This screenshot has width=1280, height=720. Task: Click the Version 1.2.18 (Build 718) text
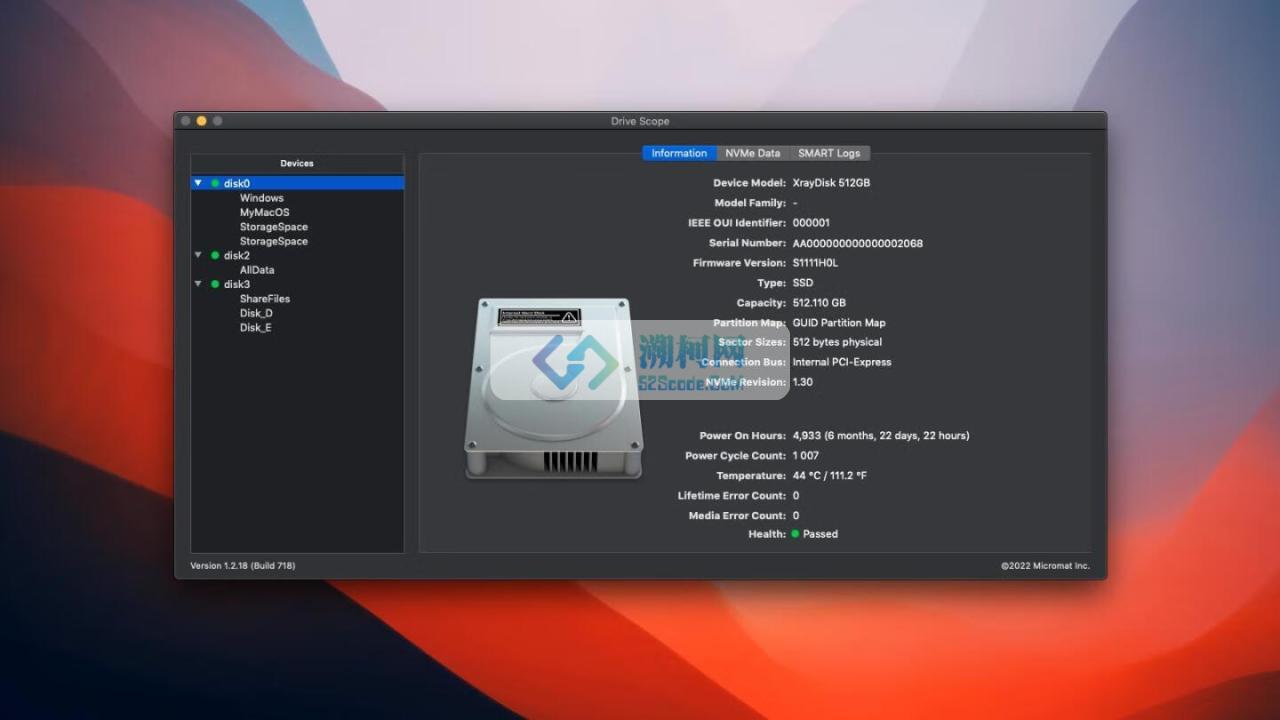[243, 566]
